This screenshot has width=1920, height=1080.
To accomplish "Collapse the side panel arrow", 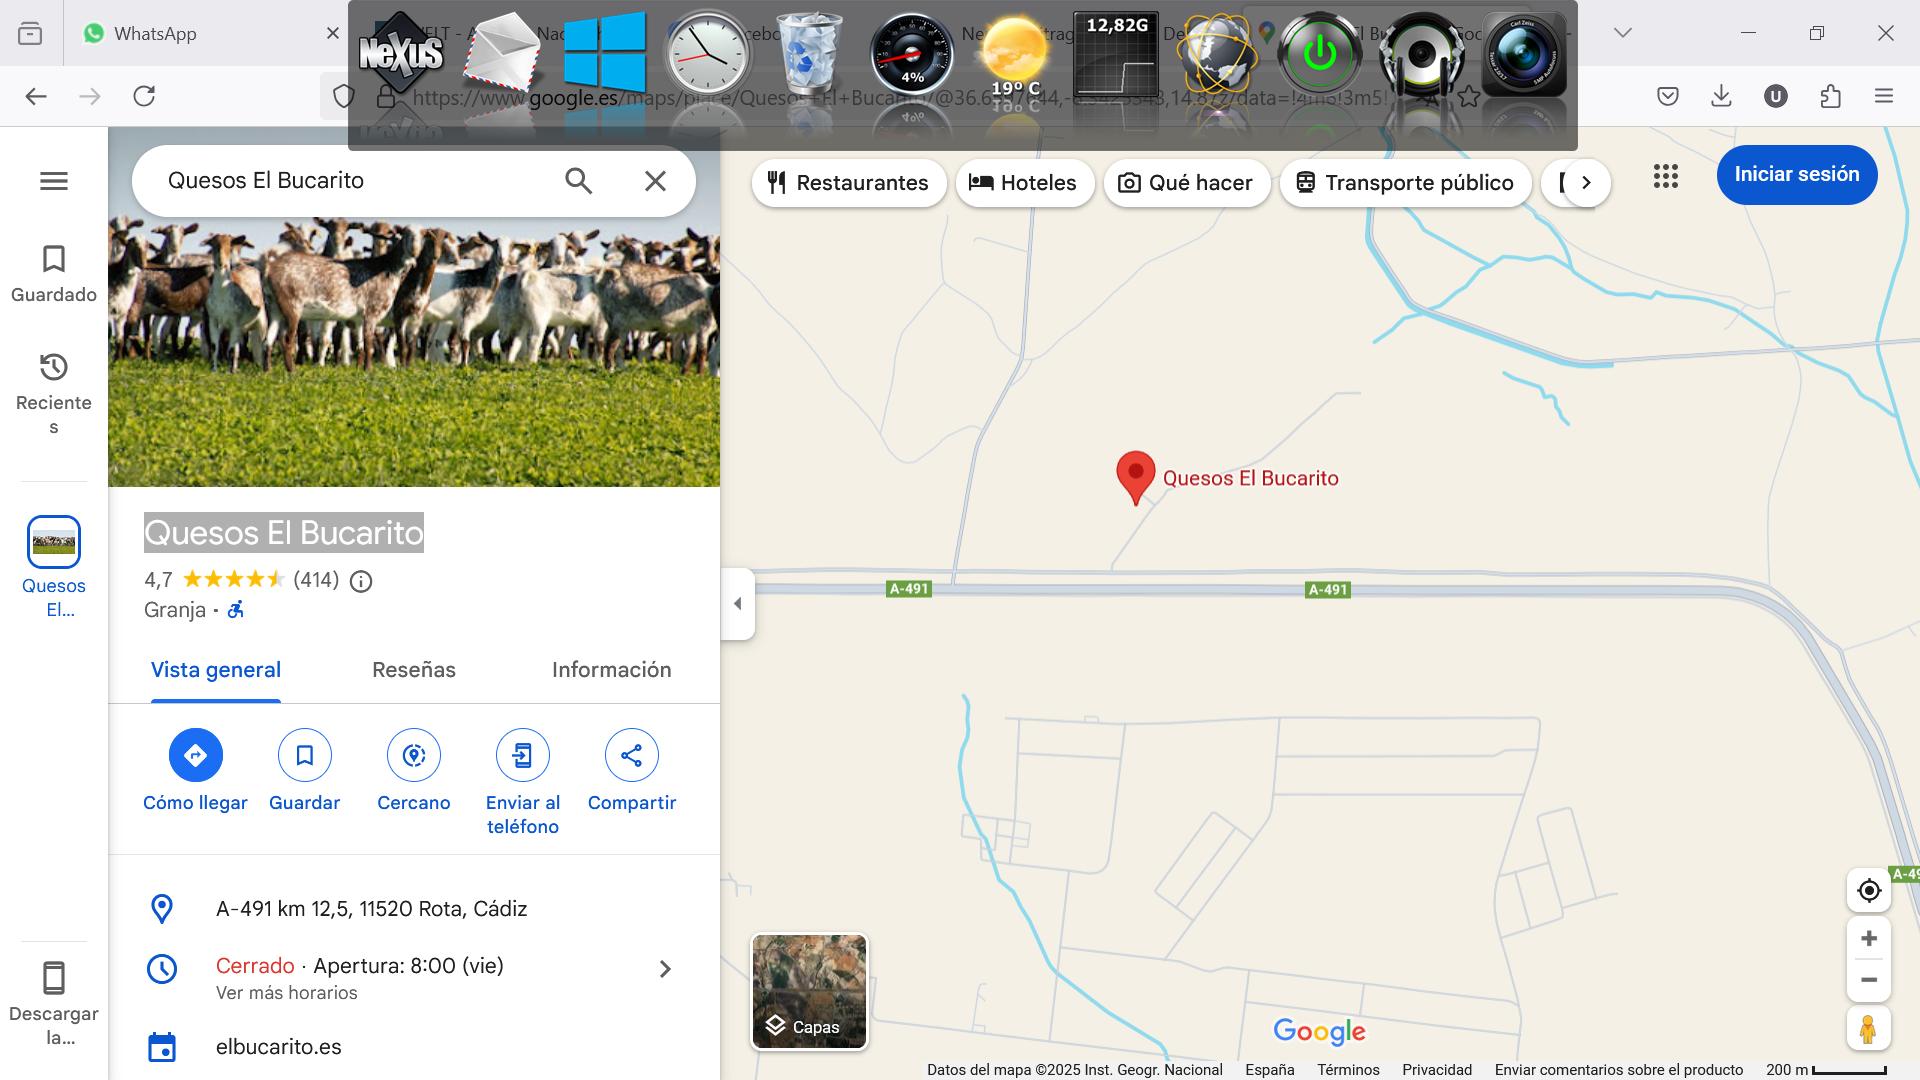I will 738,603.
